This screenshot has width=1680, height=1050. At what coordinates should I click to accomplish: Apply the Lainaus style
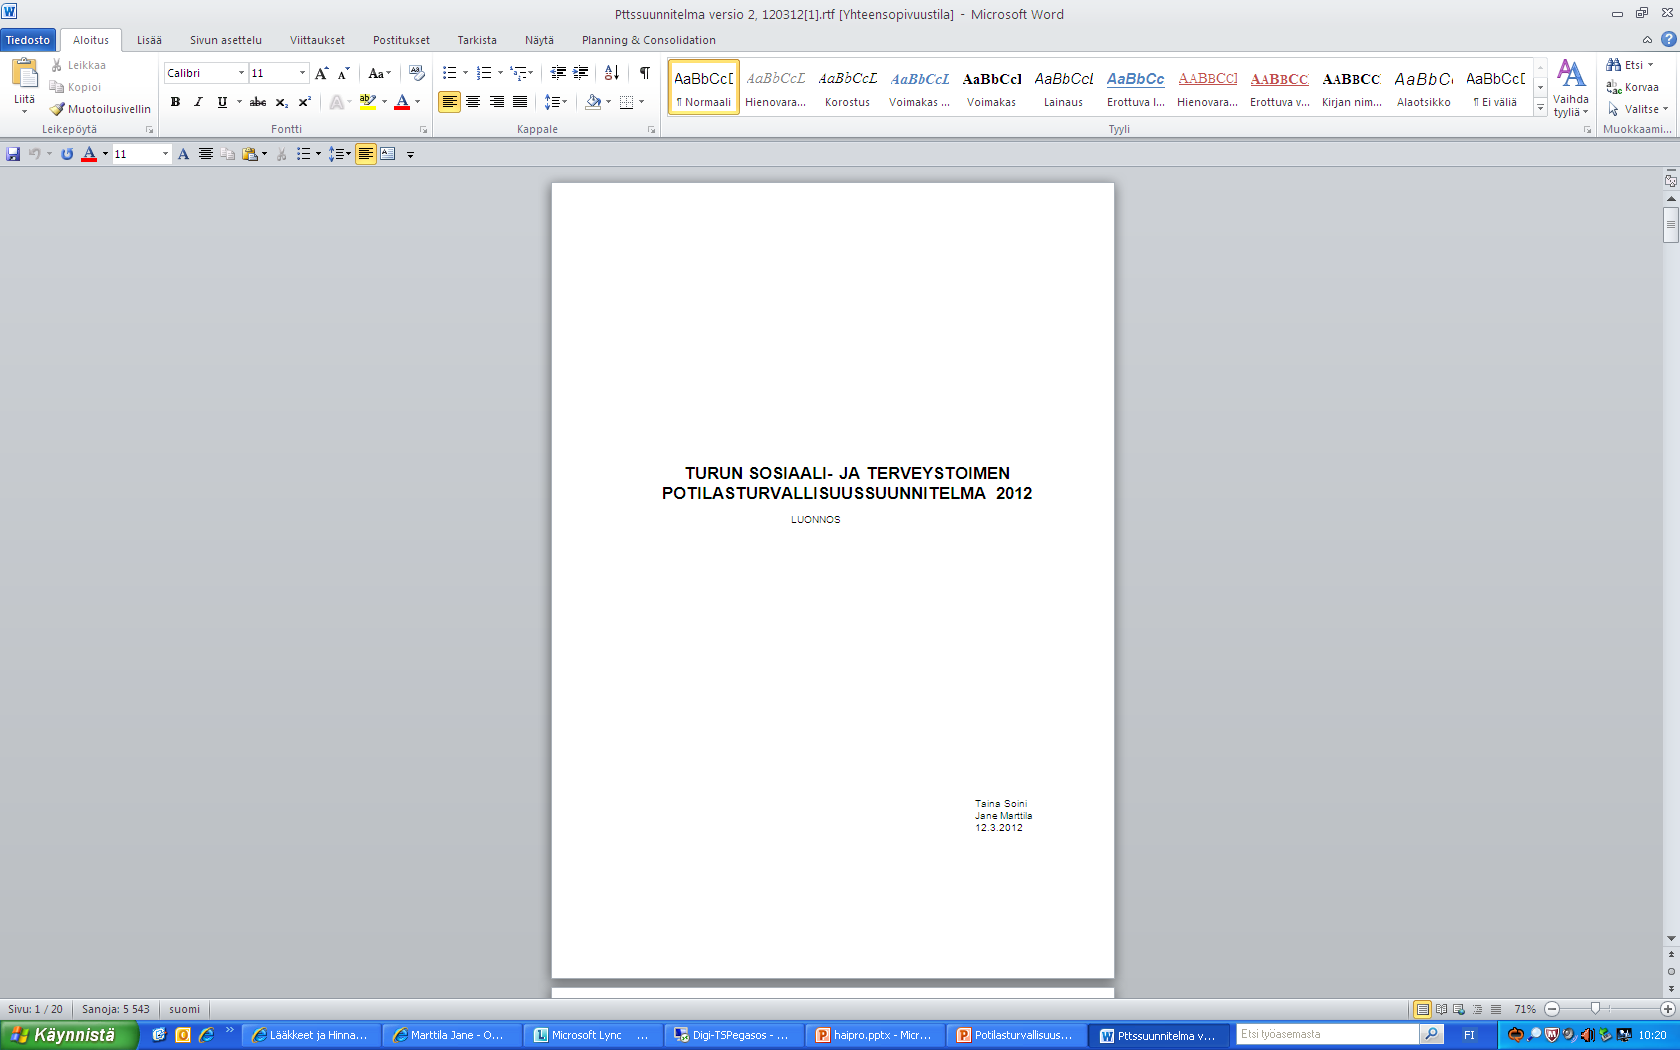pos(1064,87)
